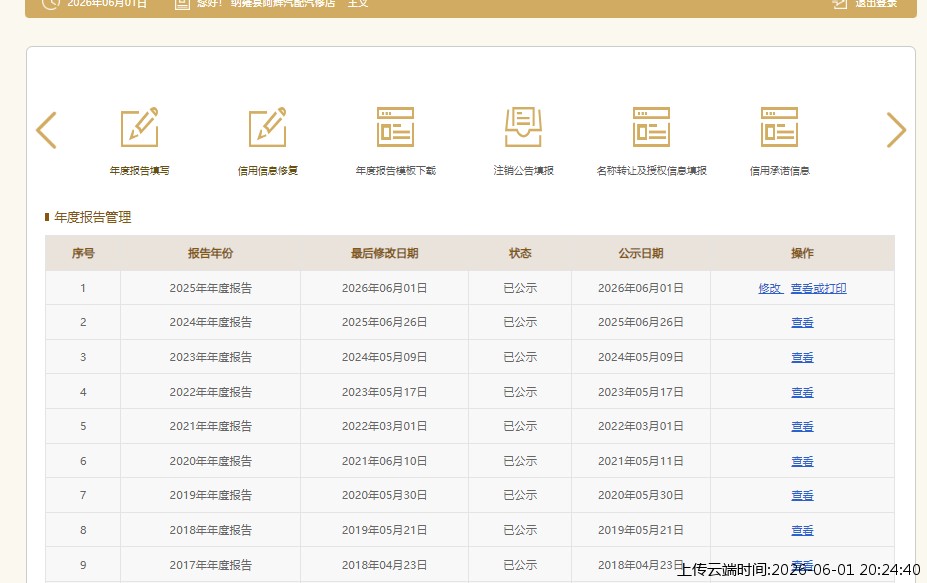Select the 2025年年度报告 cell
The width and height of the screenshot is (927, 583).
[x=210, y=288]
